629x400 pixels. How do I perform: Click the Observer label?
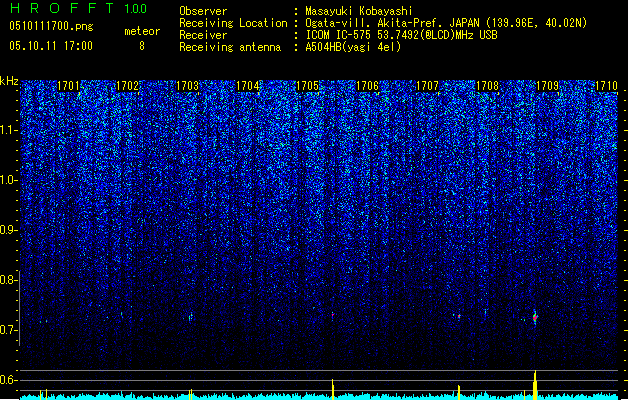203,11
